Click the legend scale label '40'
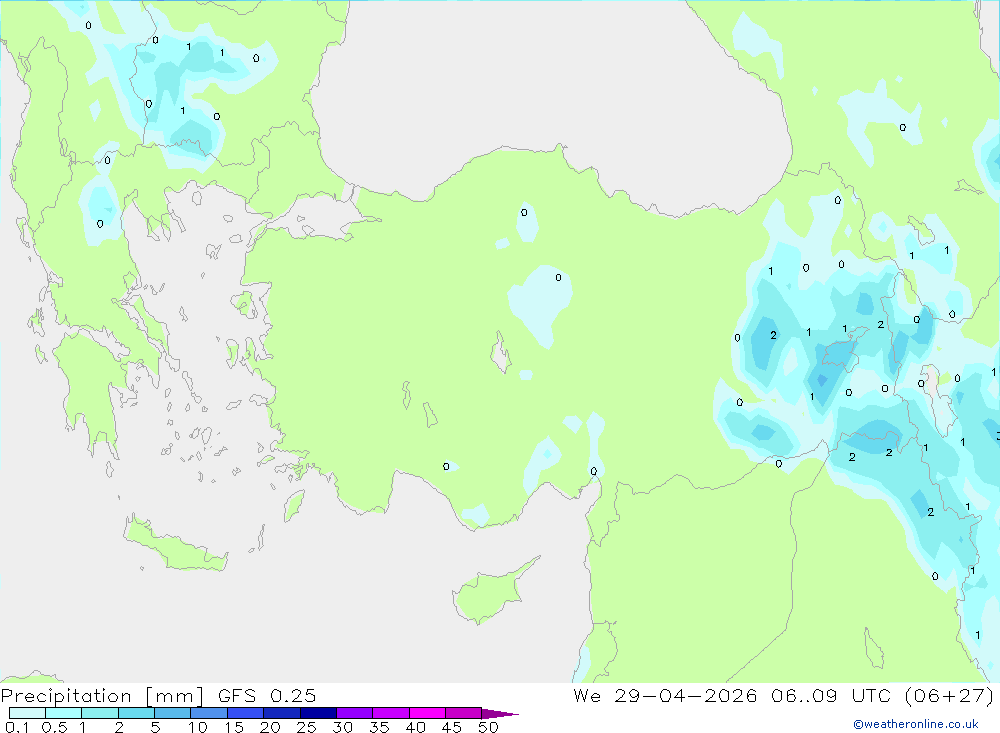Image resolution: width=1000 pixels, height=733 pixels. [x=415, y=727]
